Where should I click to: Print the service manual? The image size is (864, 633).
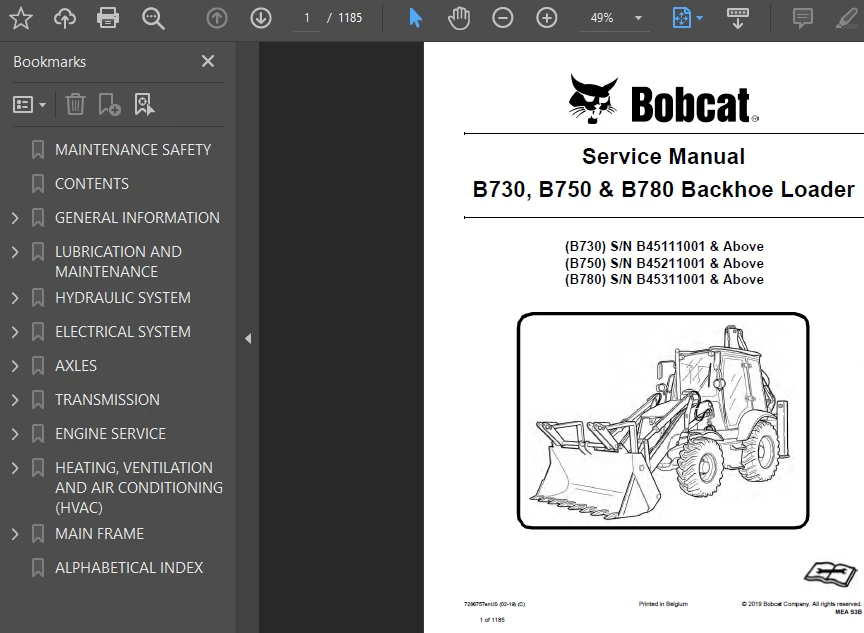click(x=108, y=17)
